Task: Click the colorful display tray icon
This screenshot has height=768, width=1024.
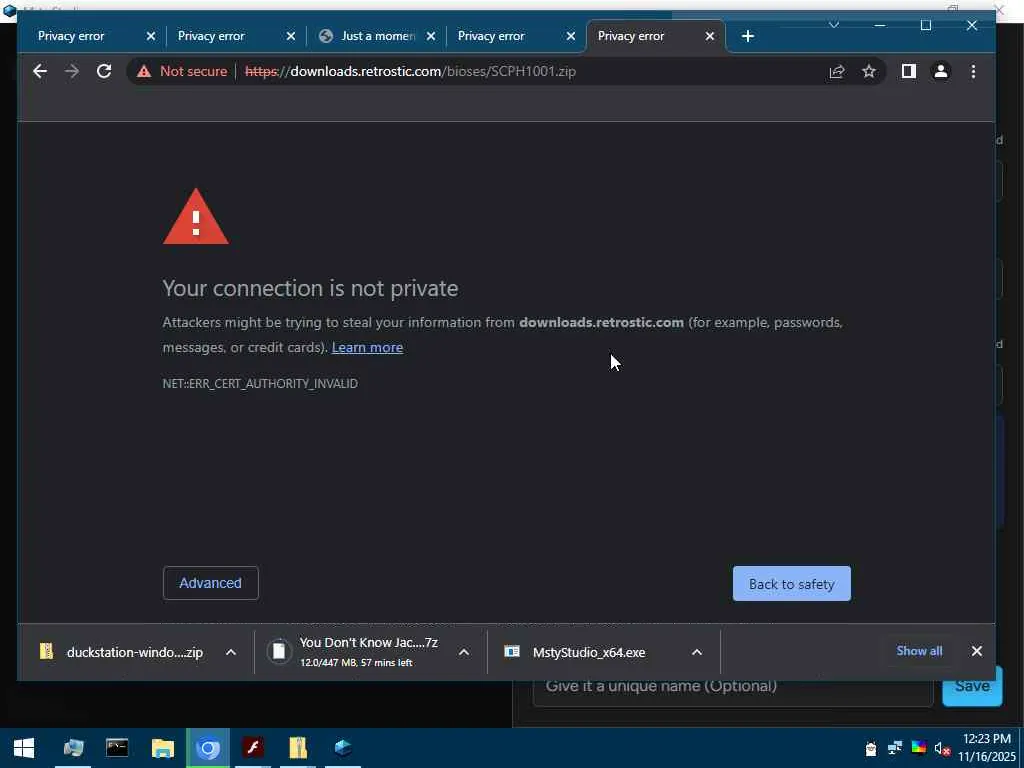Action: 918,748
